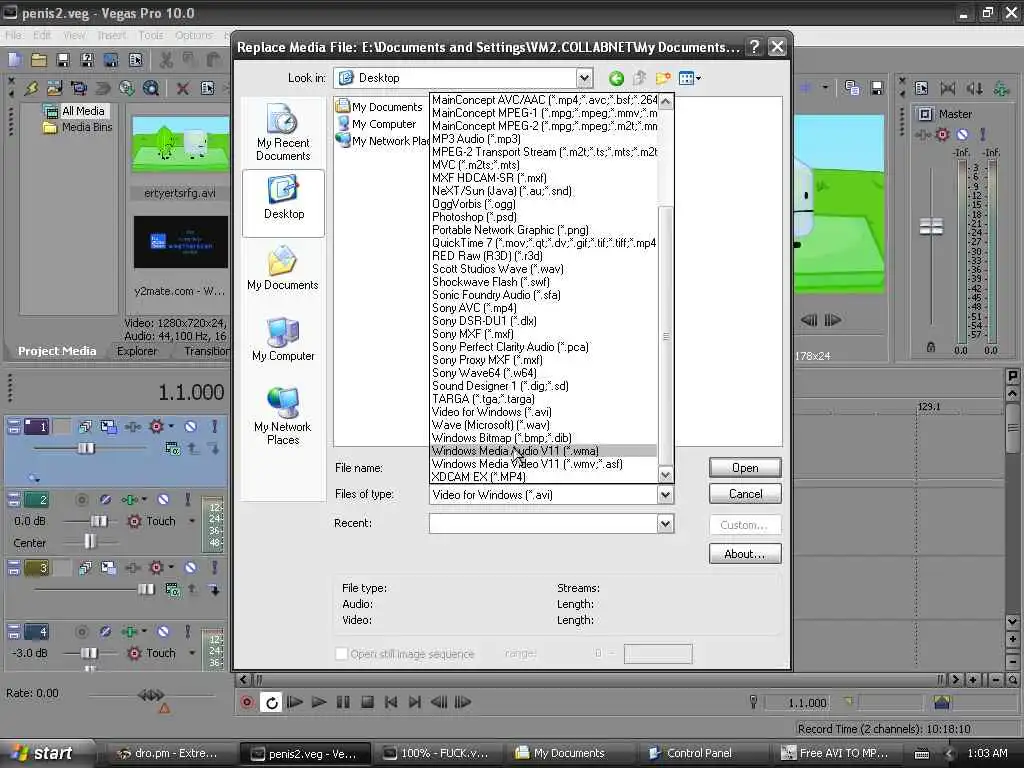Click the Vegas Open project toolbar icon
The image size is (1024, 768).
point(39,61)
